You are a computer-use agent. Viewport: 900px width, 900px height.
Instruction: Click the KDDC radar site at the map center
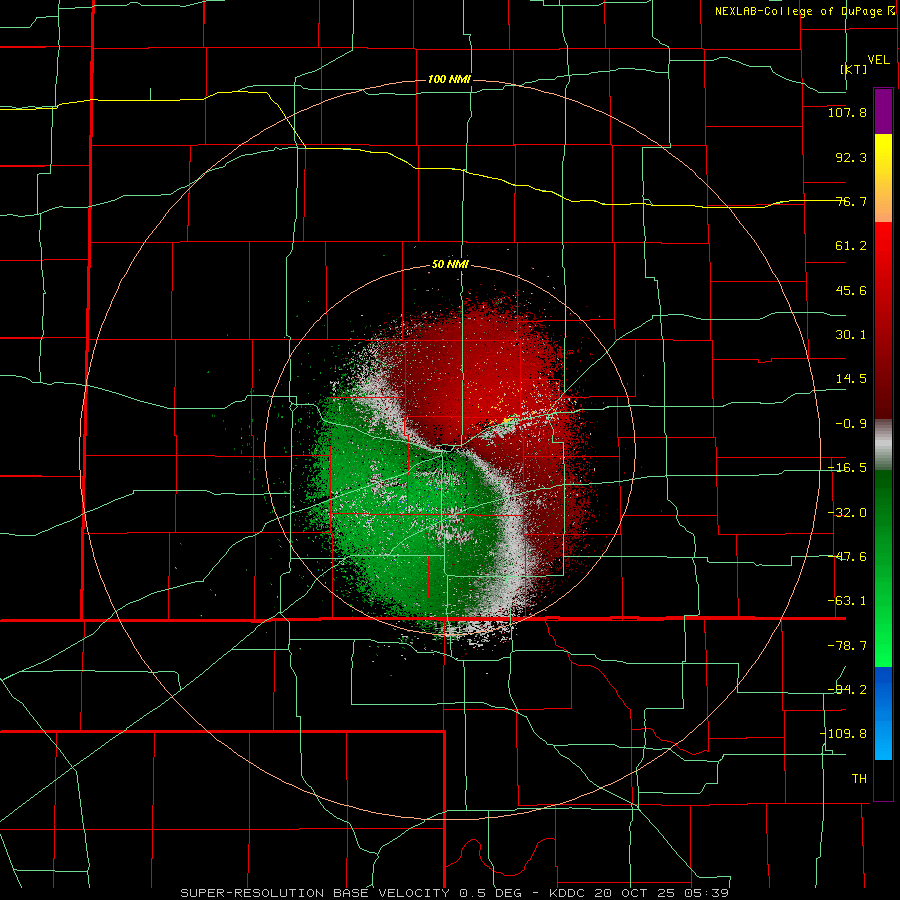pos(451,451)
